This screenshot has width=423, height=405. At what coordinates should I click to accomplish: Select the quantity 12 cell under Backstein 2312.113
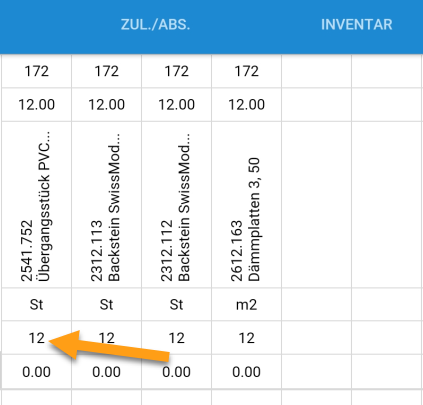[x=106, y=338]
